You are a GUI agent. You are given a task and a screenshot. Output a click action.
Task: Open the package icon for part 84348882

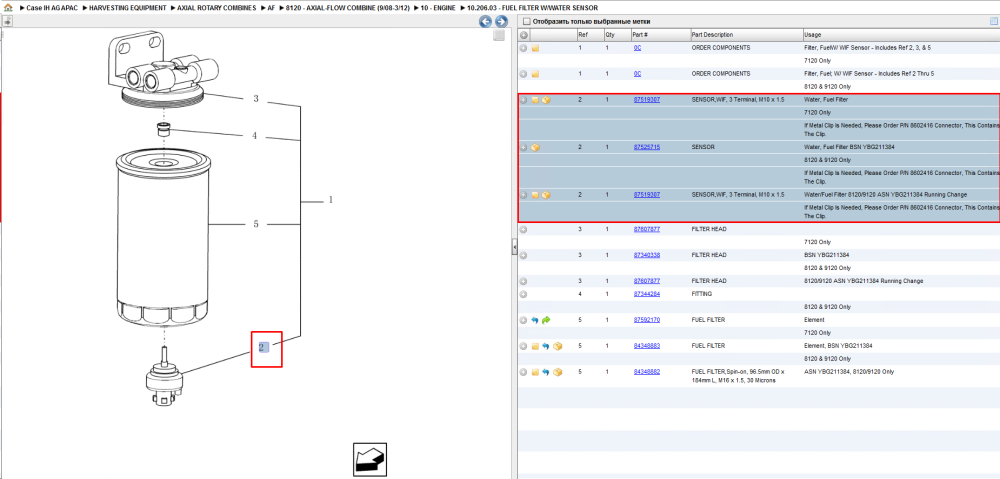pyautogui.click(x=557, y=372)
